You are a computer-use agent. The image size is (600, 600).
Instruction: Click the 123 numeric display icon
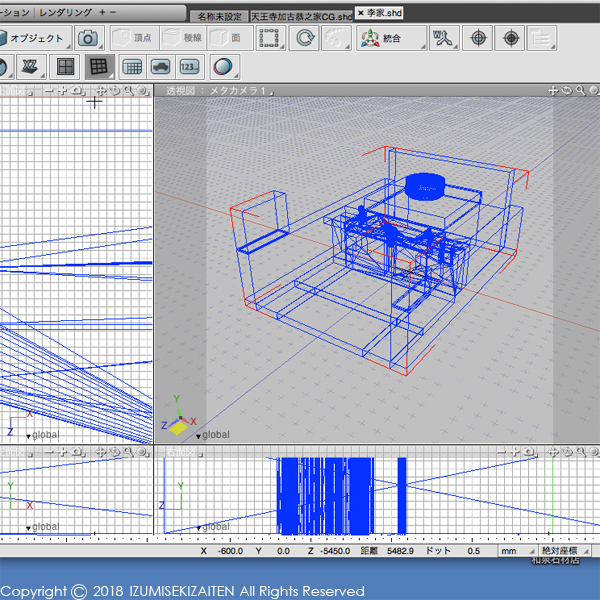point(189,67)
